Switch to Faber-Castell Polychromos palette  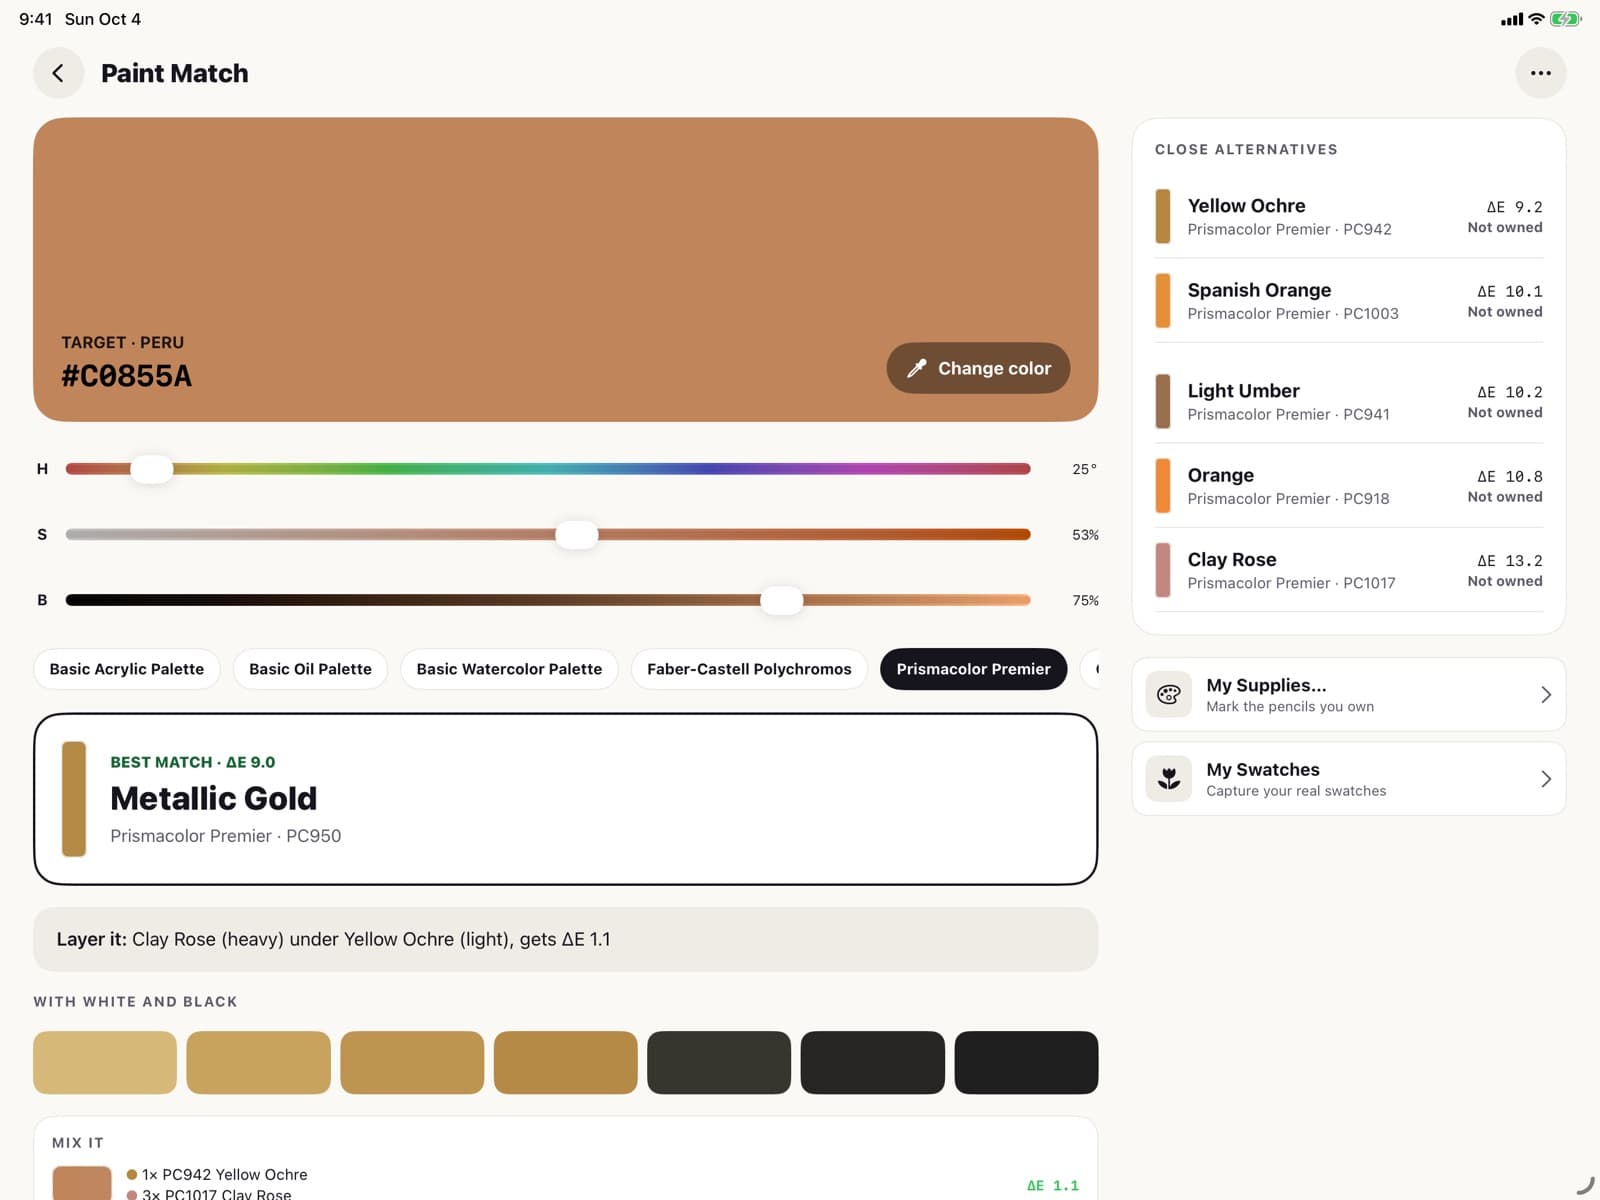coord(749,669)
